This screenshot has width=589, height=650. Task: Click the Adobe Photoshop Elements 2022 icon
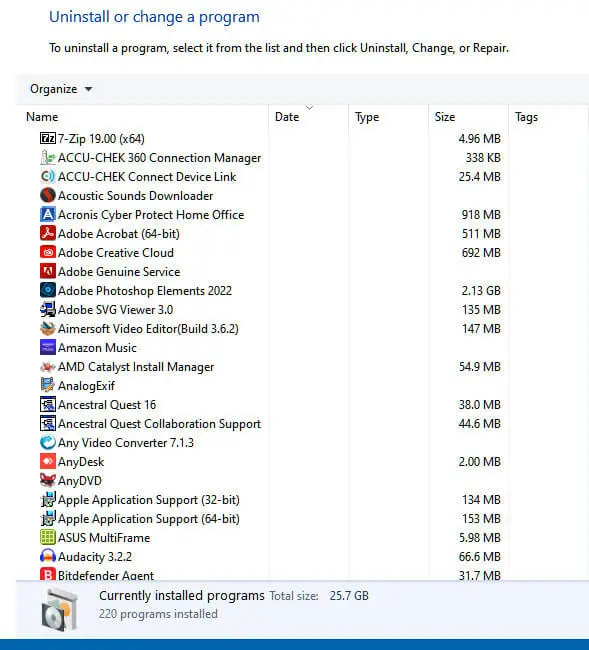(x=48, y=290)
